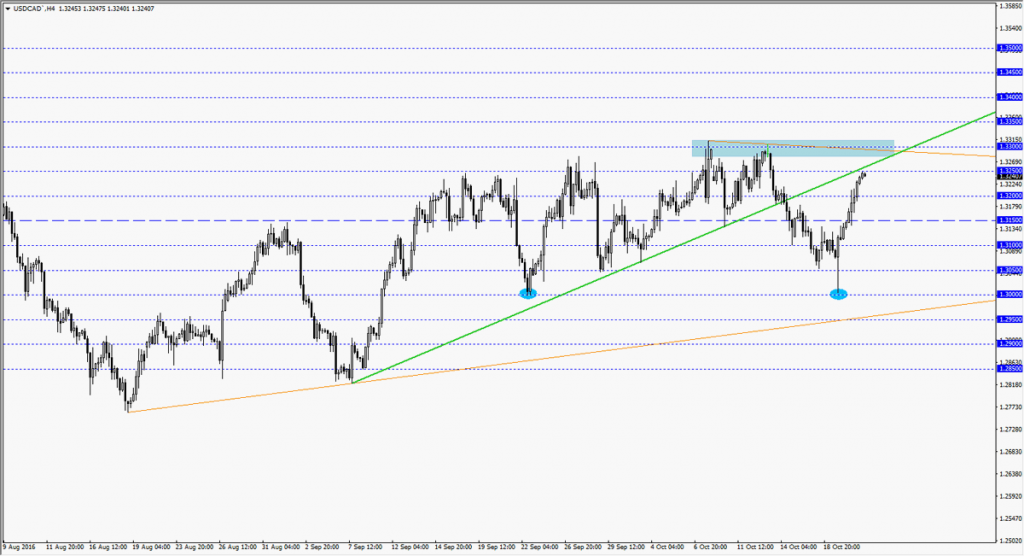The height and width of the screenshot is (556, 1024).
Task: Select the dashed horizontal line at 1.31500
Action: click(499, 221)
